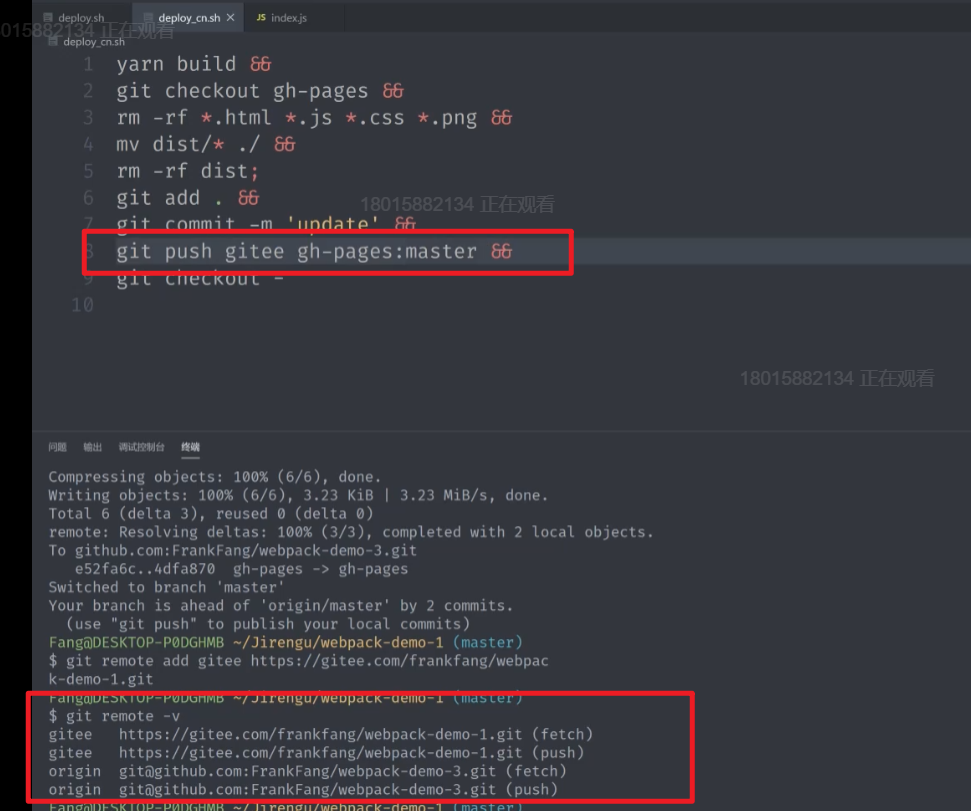
Task: Click the 'use "git push" to publish' line
Action: 268,623
